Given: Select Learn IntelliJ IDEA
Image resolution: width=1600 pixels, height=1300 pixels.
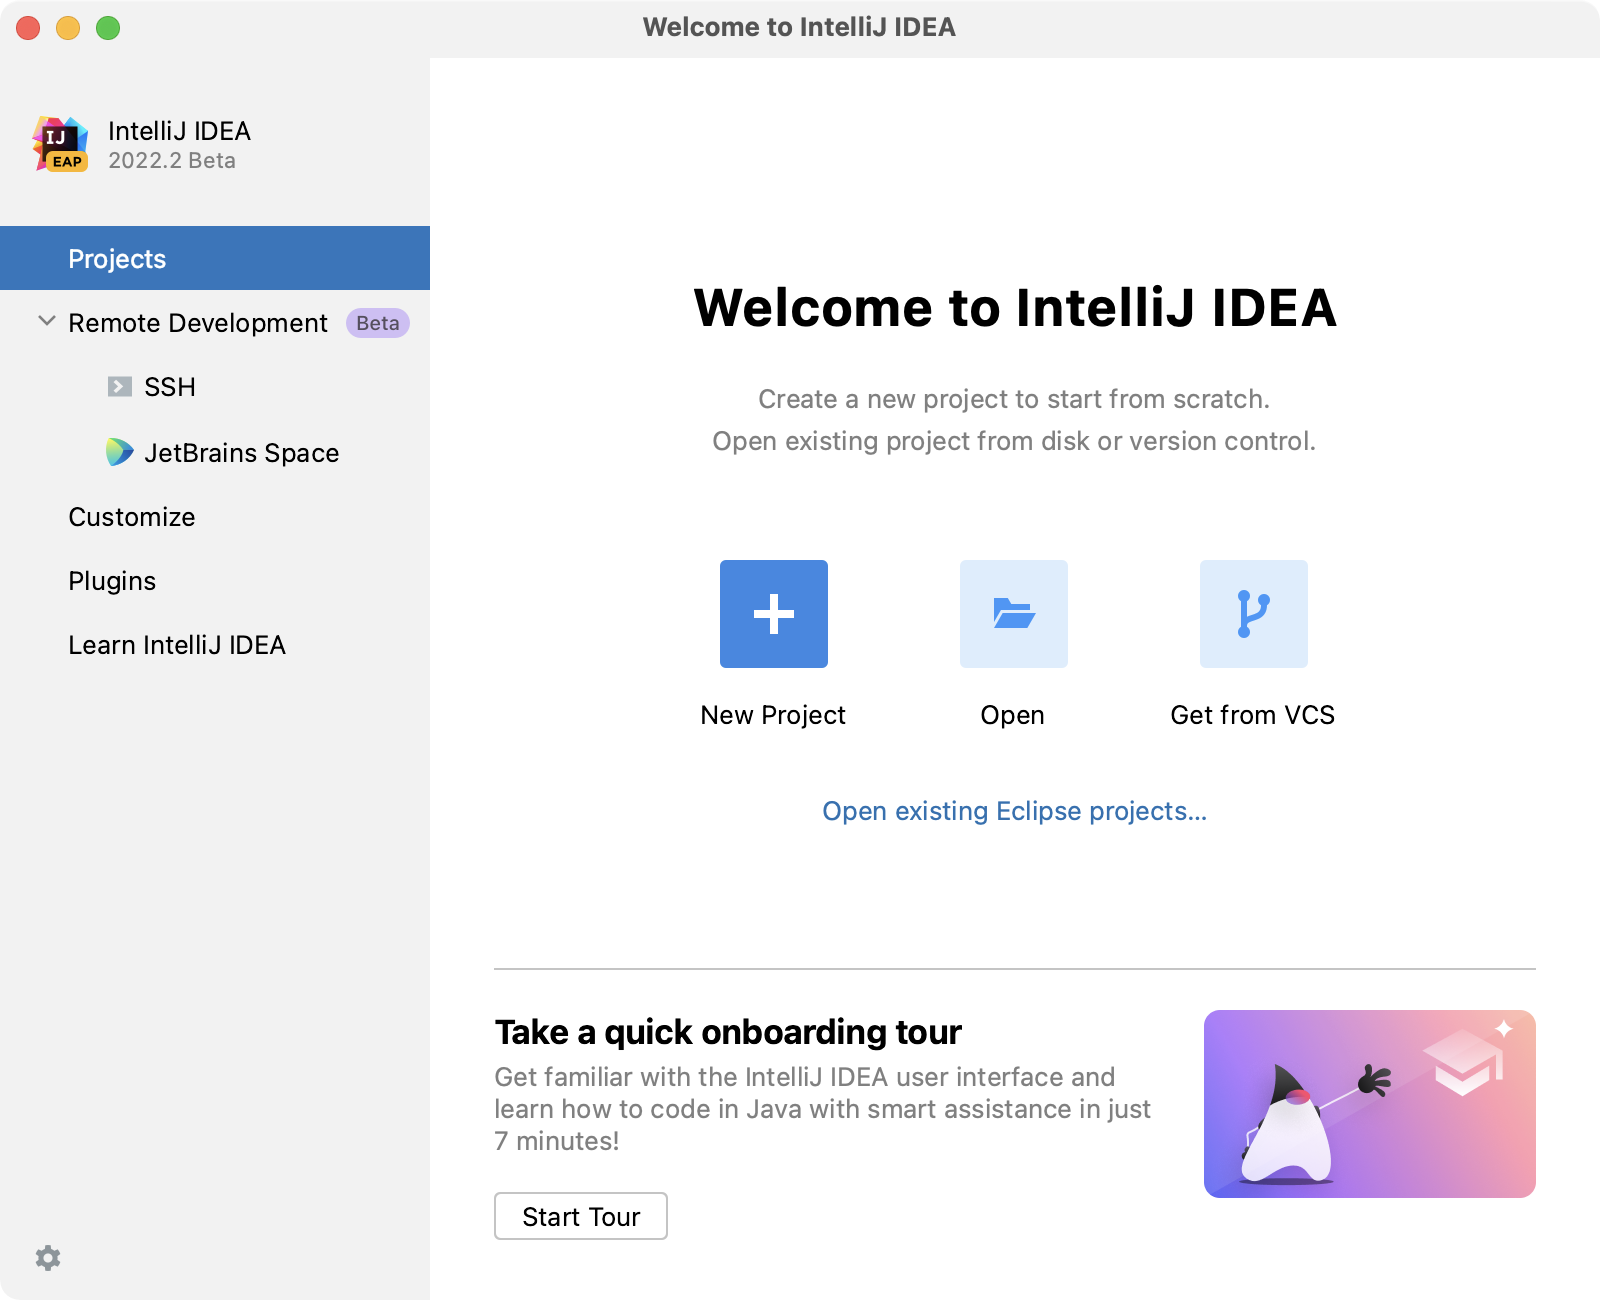Looking at the screenshot, I should tap(177, 645).
